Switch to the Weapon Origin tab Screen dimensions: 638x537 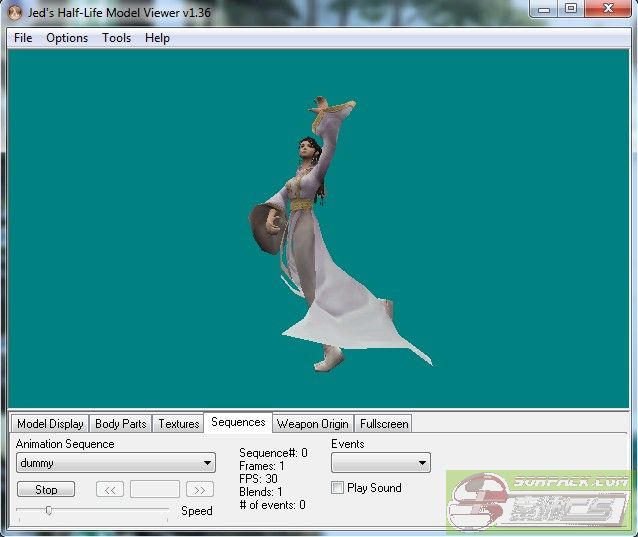click(312, 424)
